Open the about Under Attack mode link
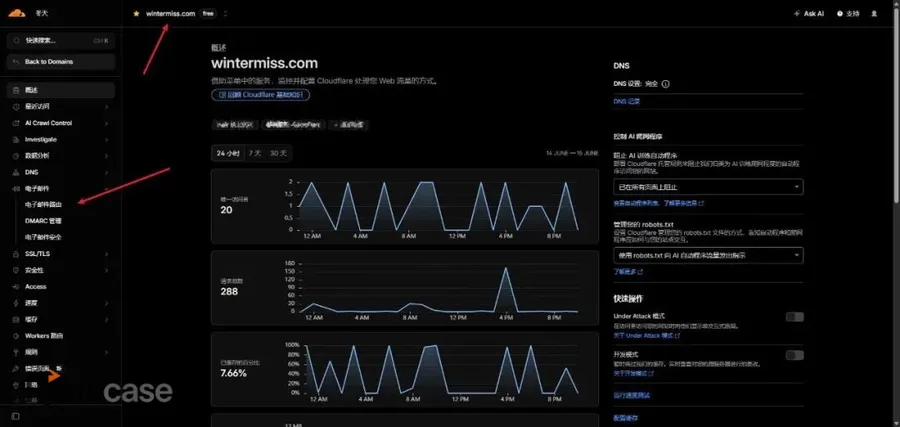Viewport: 900px width, 427px height. click(646, 335)
